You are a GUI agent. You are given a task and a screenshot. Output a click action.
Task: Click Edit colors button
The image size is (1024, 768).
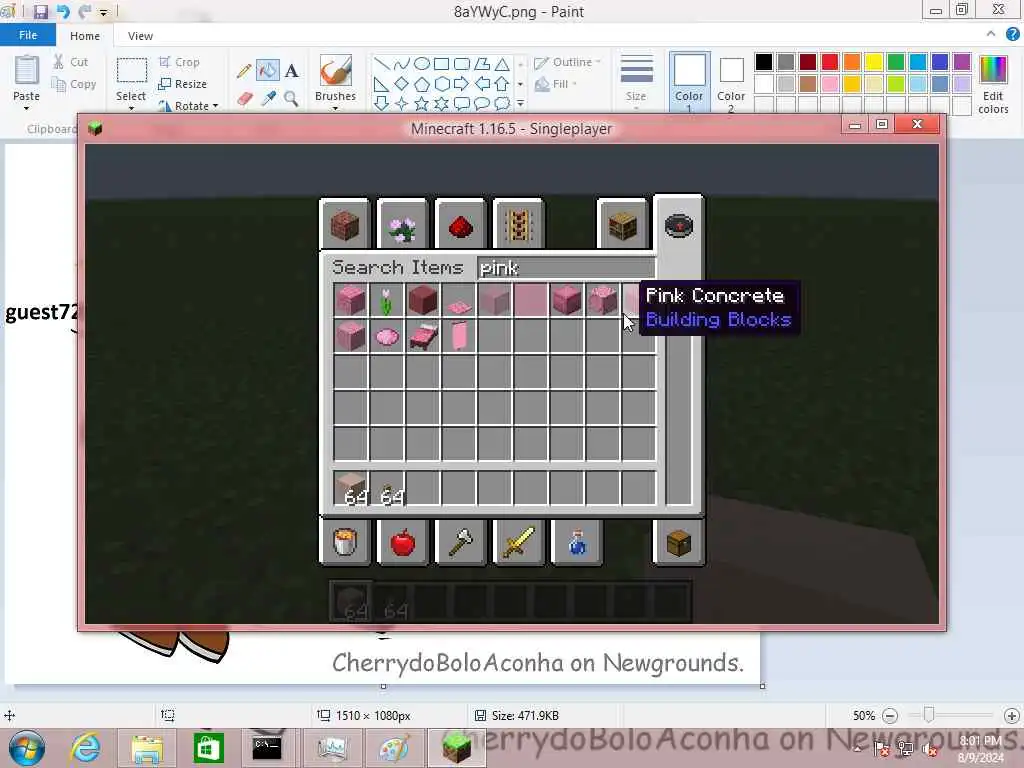(x=993, y=84)
